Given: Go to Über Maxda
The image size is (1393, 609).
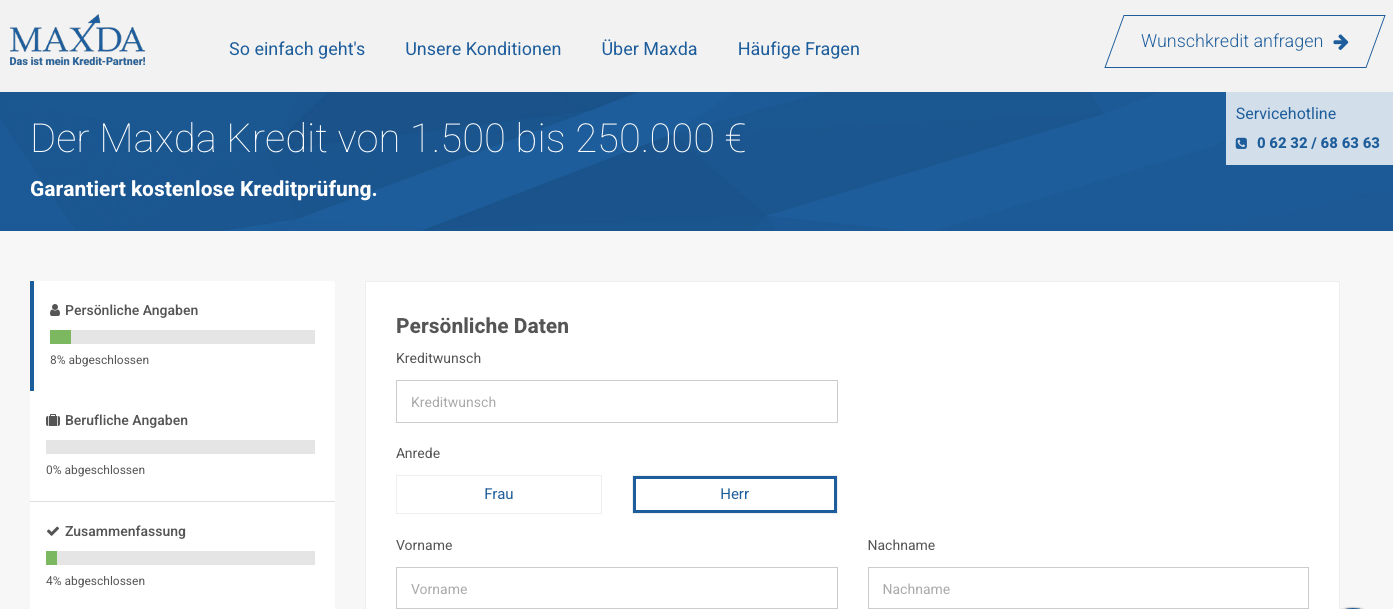Looking at the screenshot, I should 649,48.
